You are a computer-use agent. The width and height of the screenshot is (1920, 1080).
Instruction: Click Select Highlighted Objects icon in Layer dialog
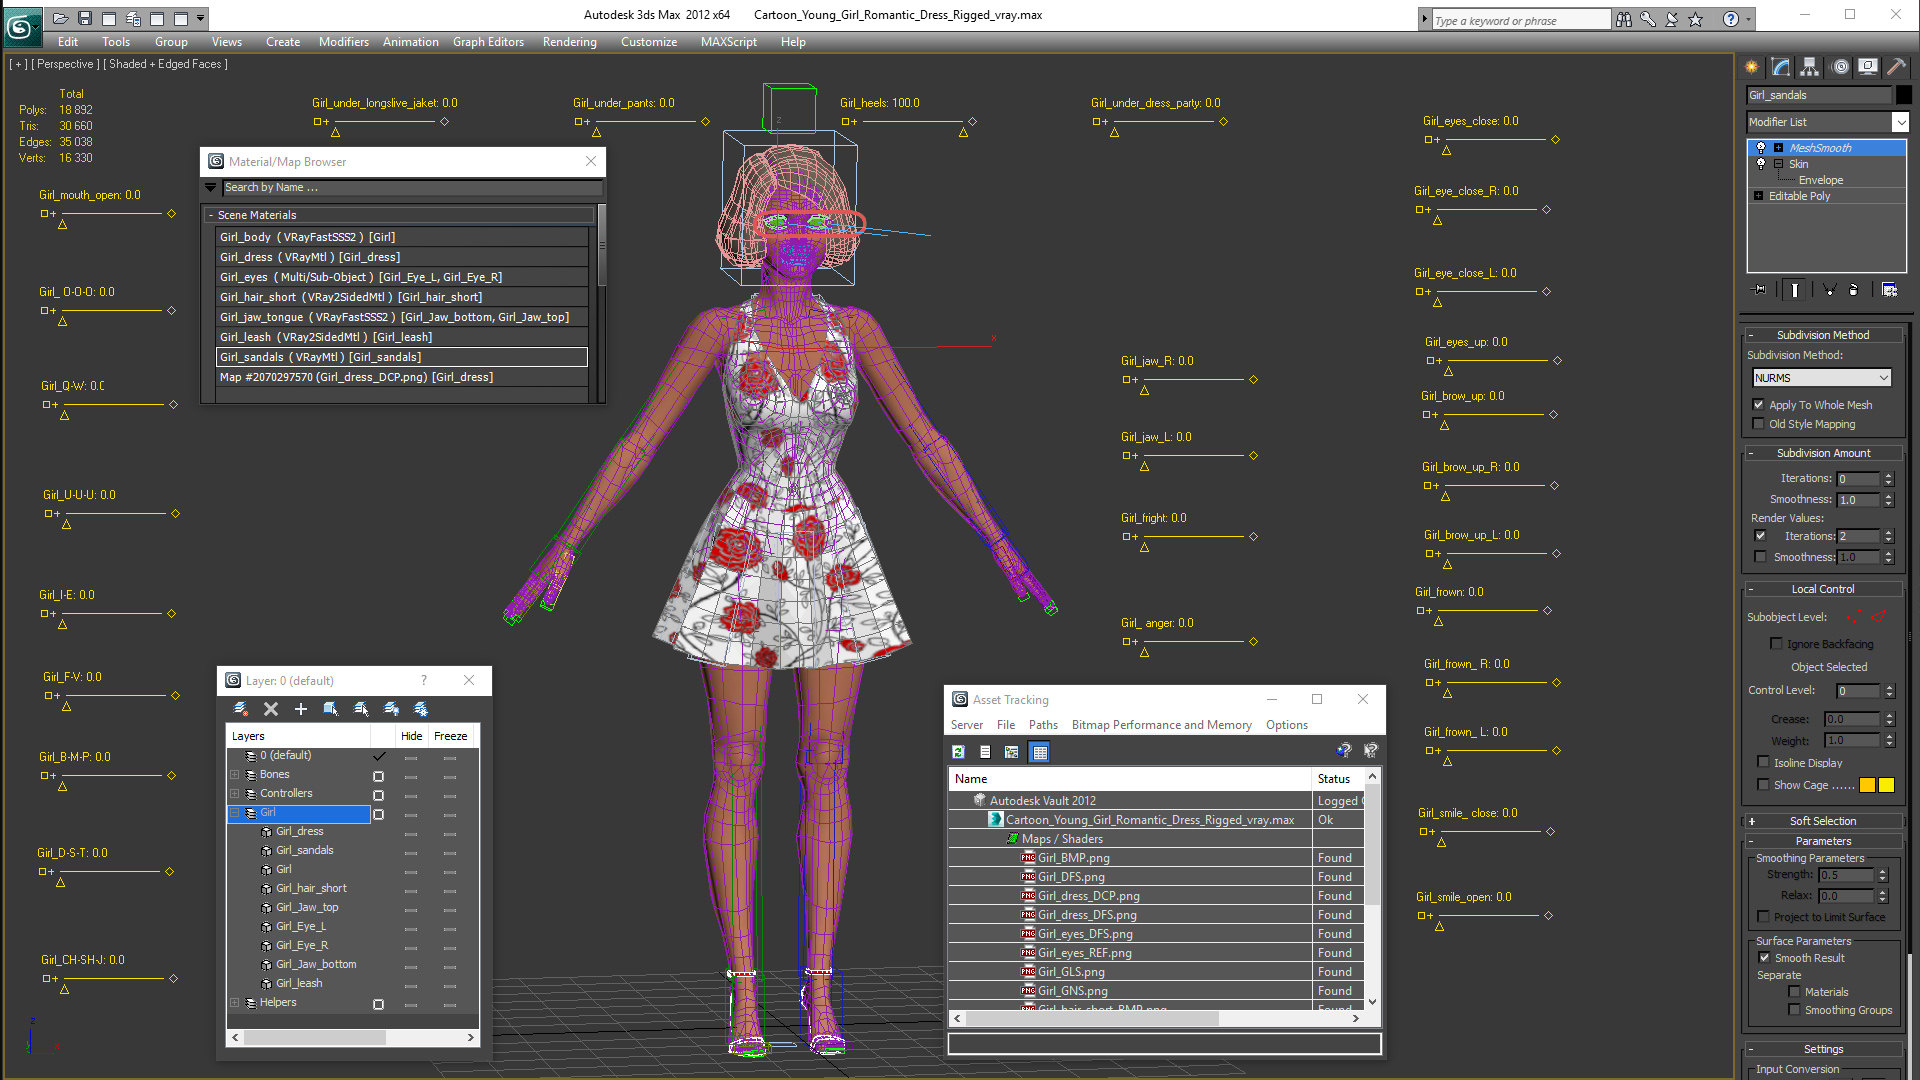[x=331, y=709]
